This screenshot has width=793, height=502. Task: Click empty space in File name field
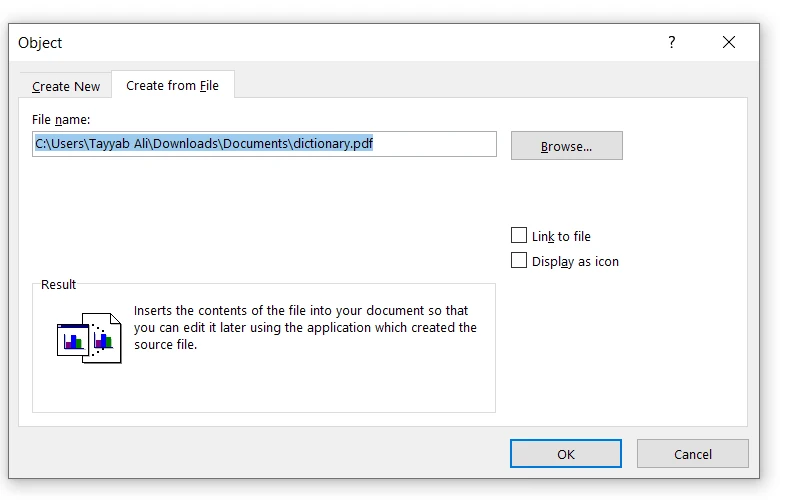(x=436, y=144)
